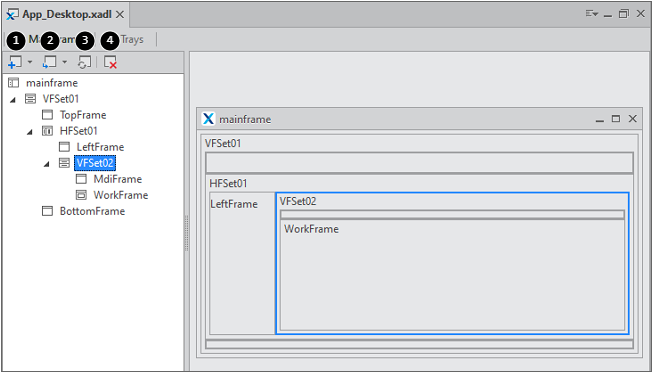The height and width of the screenshot is (372, 652).
Task: Click the change frame type refresh icon
Action: click(84, 62)
